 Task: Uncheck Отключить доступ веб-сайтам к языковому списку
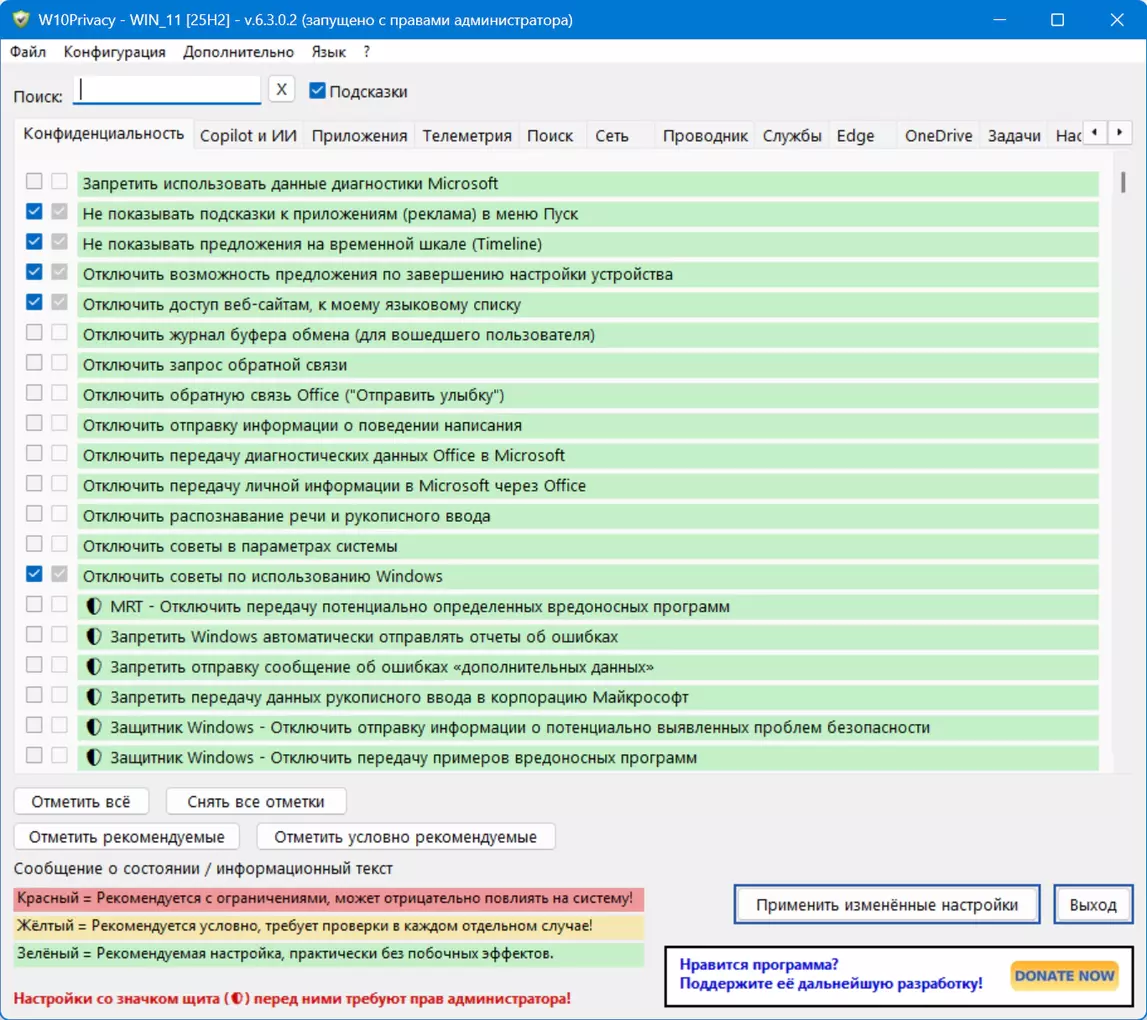34,302
